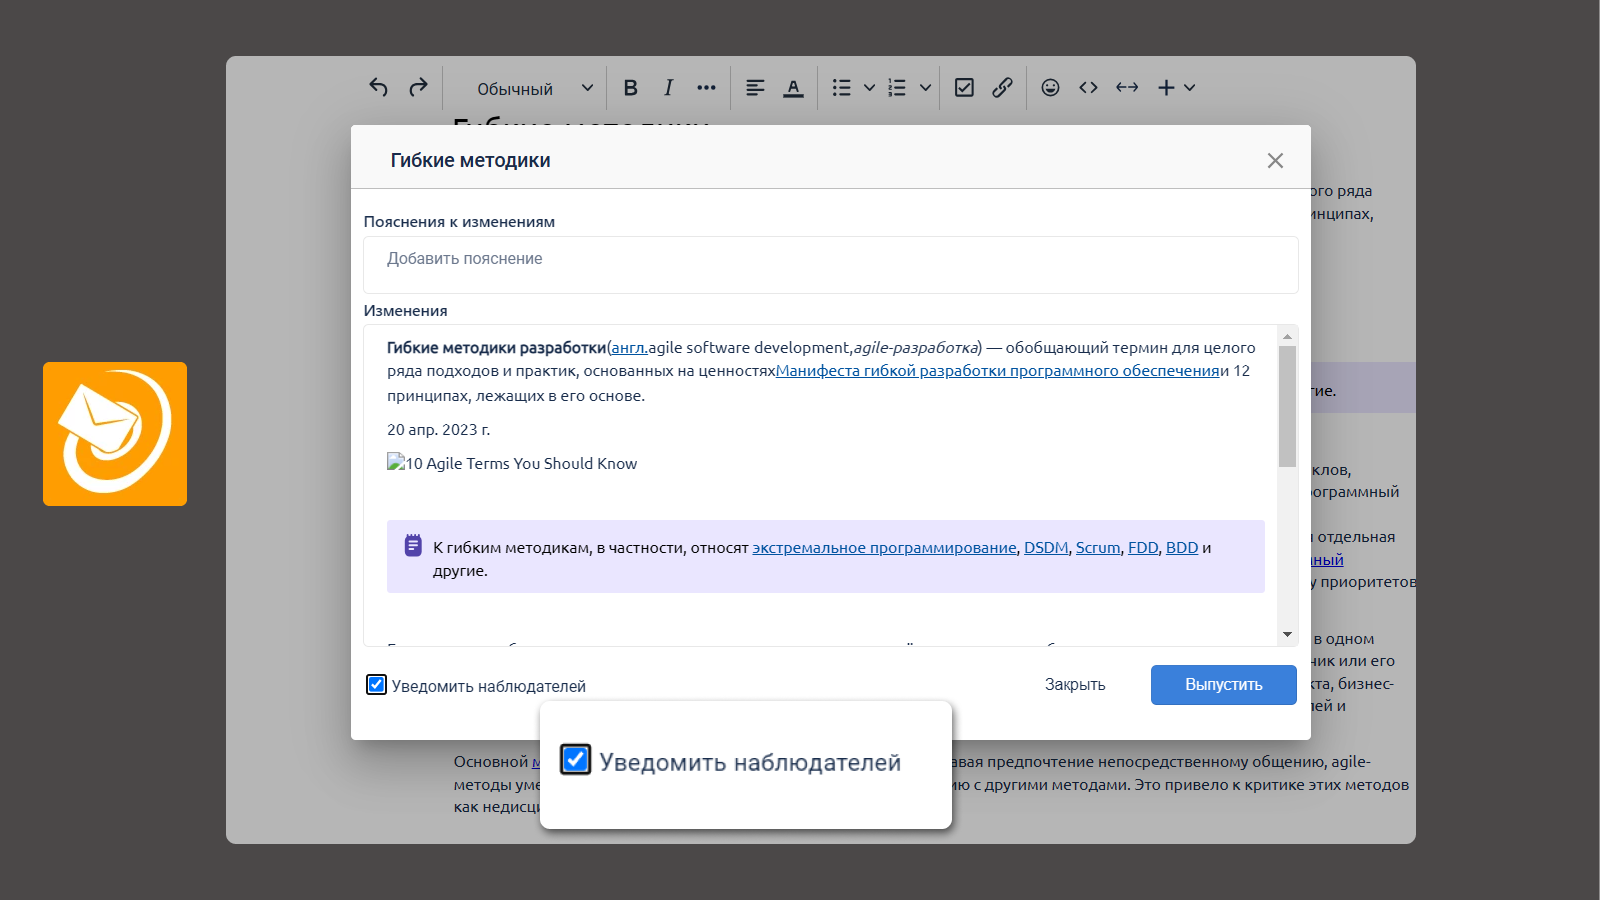Image resolution: width=1600 pixels, height=900 pixels.
Task: Close the "Гибкие методики" dialog with X
Action: pyautogui.click(x=1275, y=161)
